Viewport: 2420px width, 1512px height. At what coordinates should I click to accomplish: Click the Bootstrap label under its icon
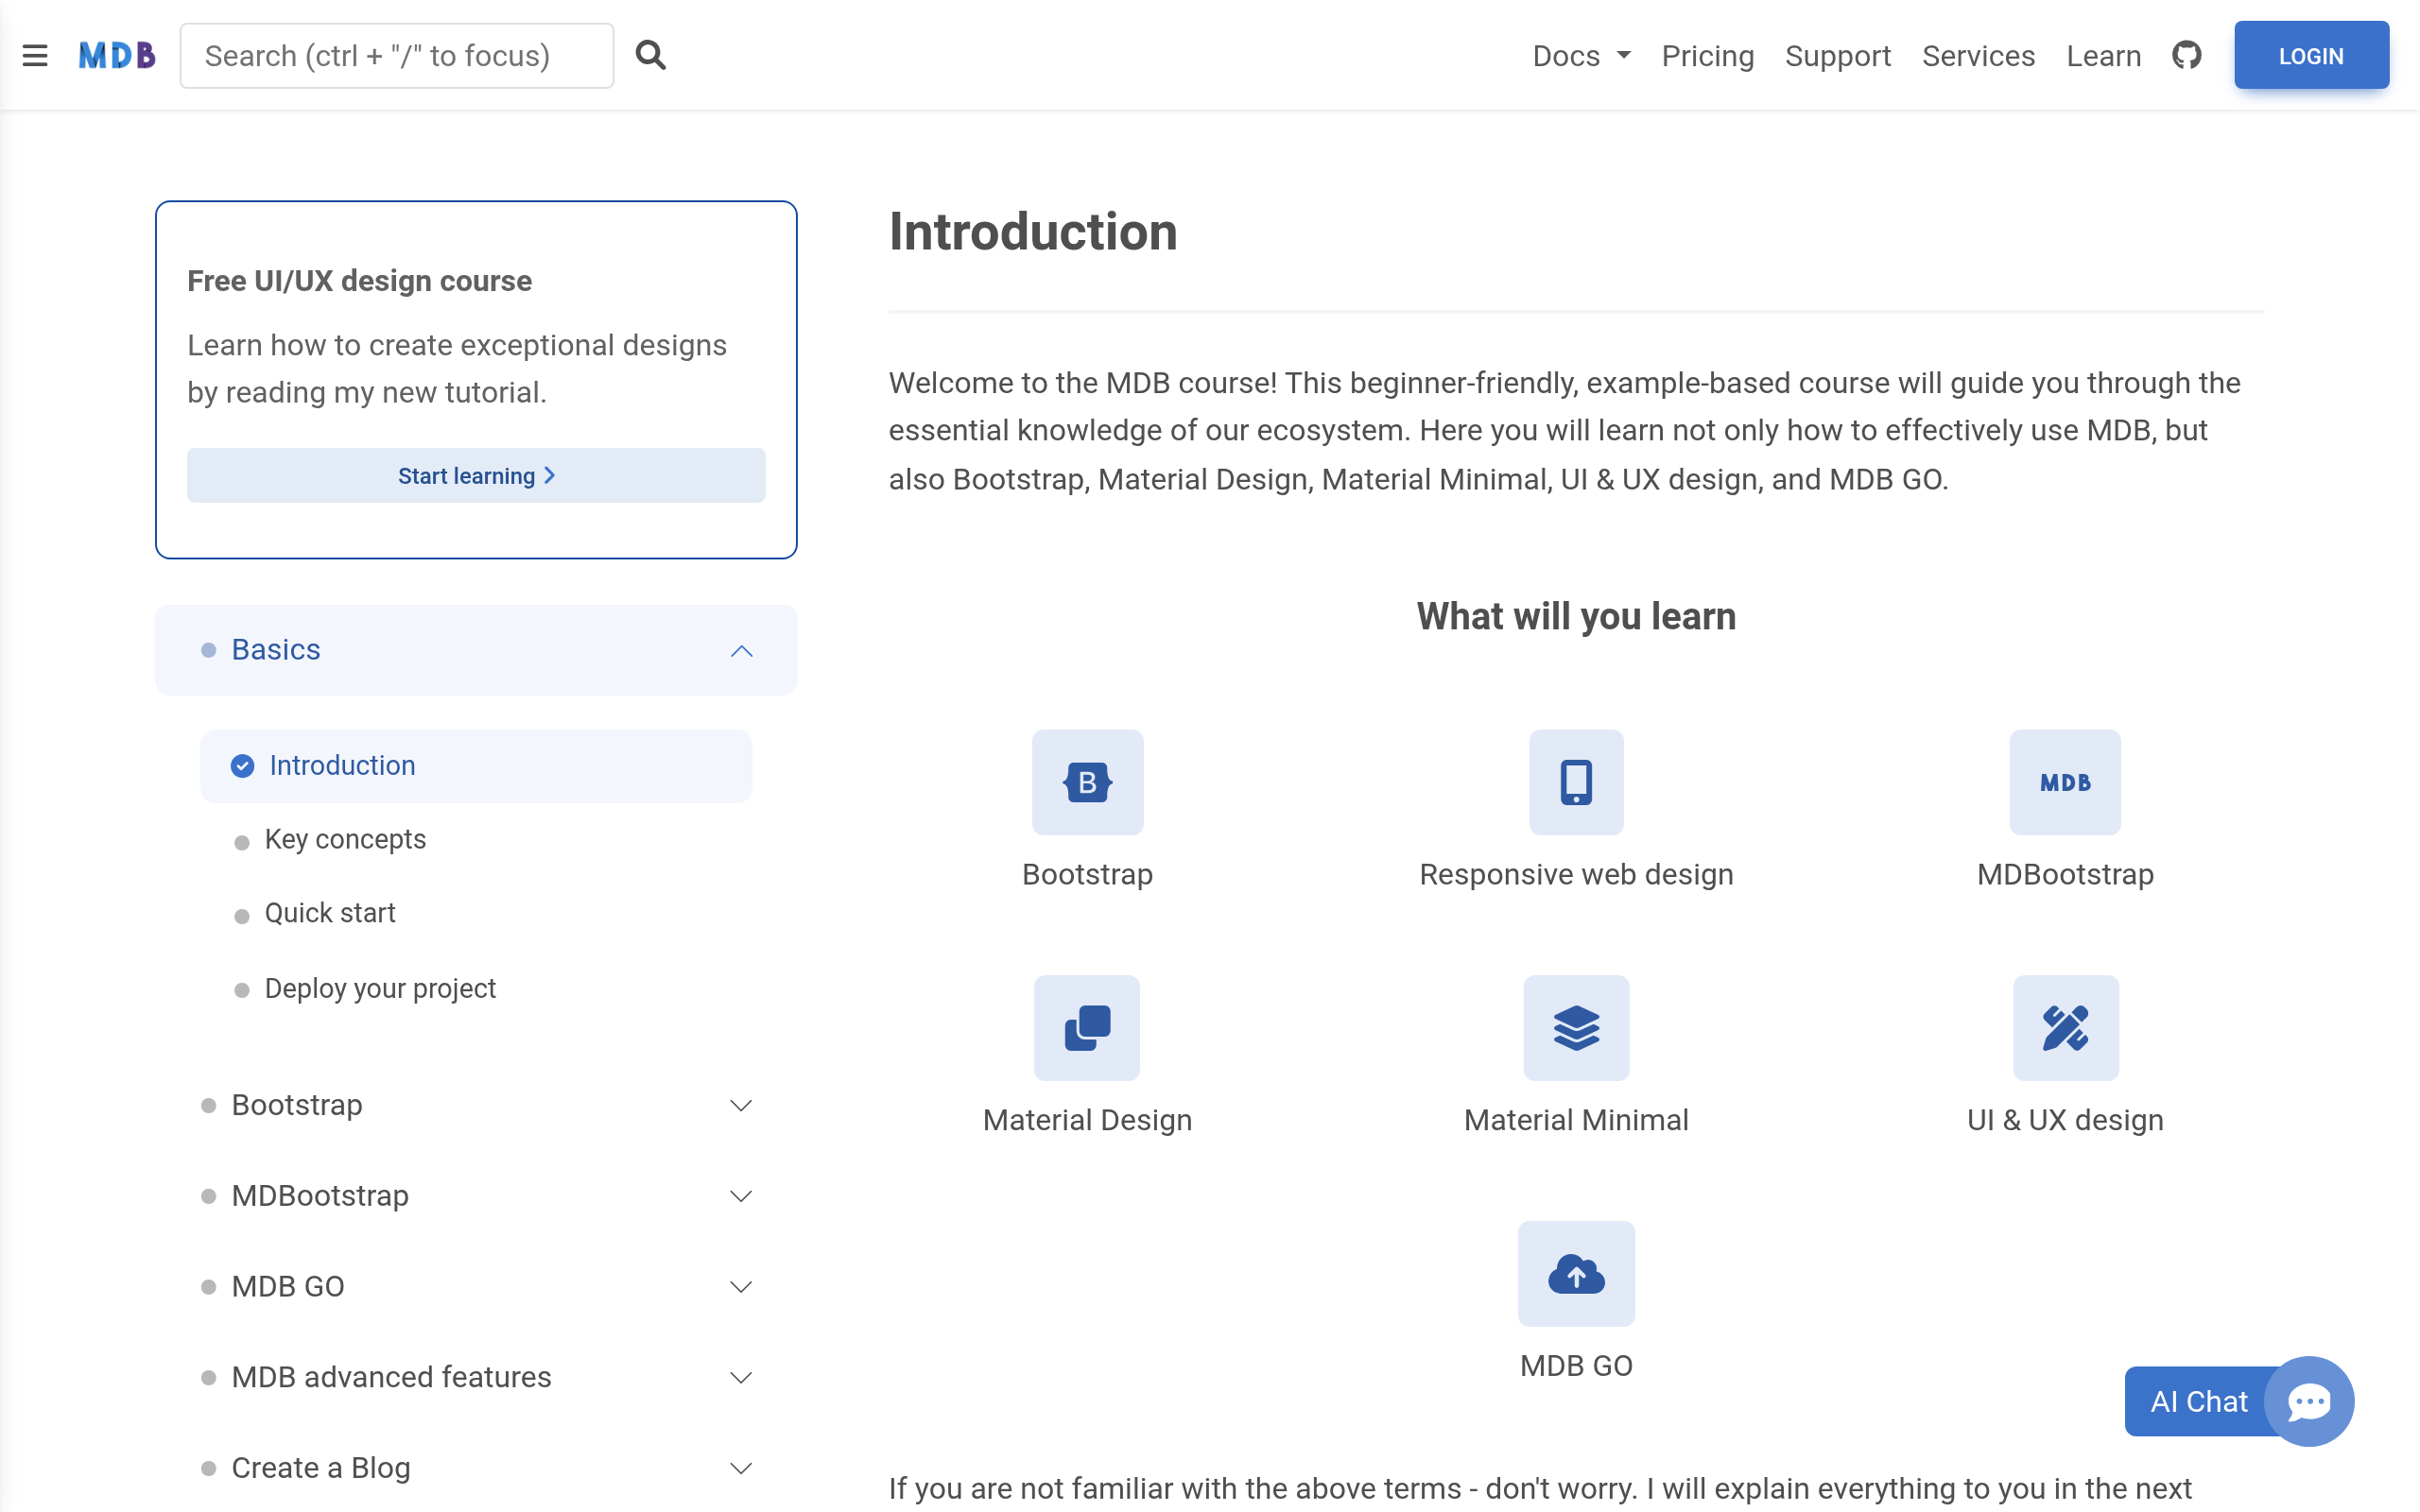point(1087,874)
